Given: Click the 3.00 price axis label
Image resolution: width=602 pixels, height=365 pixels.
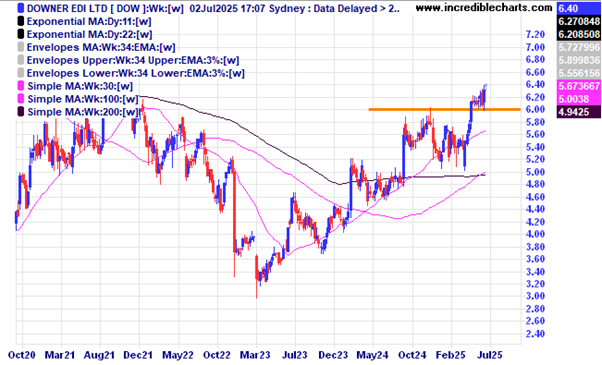Looking at the screenshot, I should click(x=535, y=296).
